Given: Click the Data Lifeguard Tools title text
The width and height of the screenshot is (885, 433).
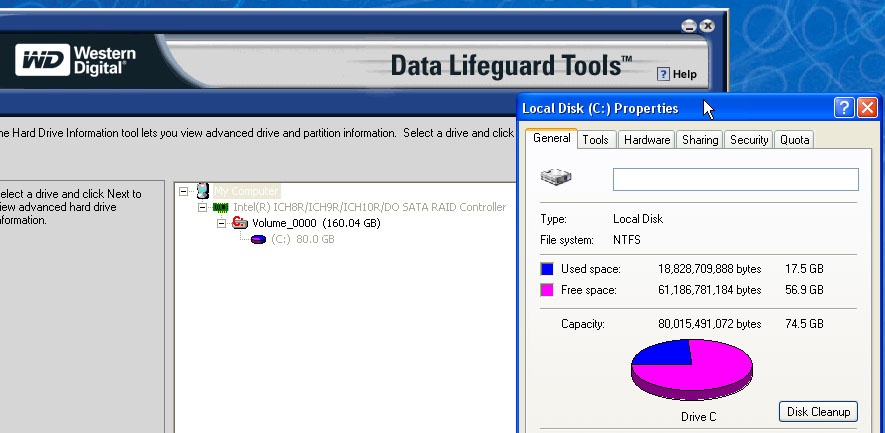Looking at the screenshot, I should (x=511, y=65).
